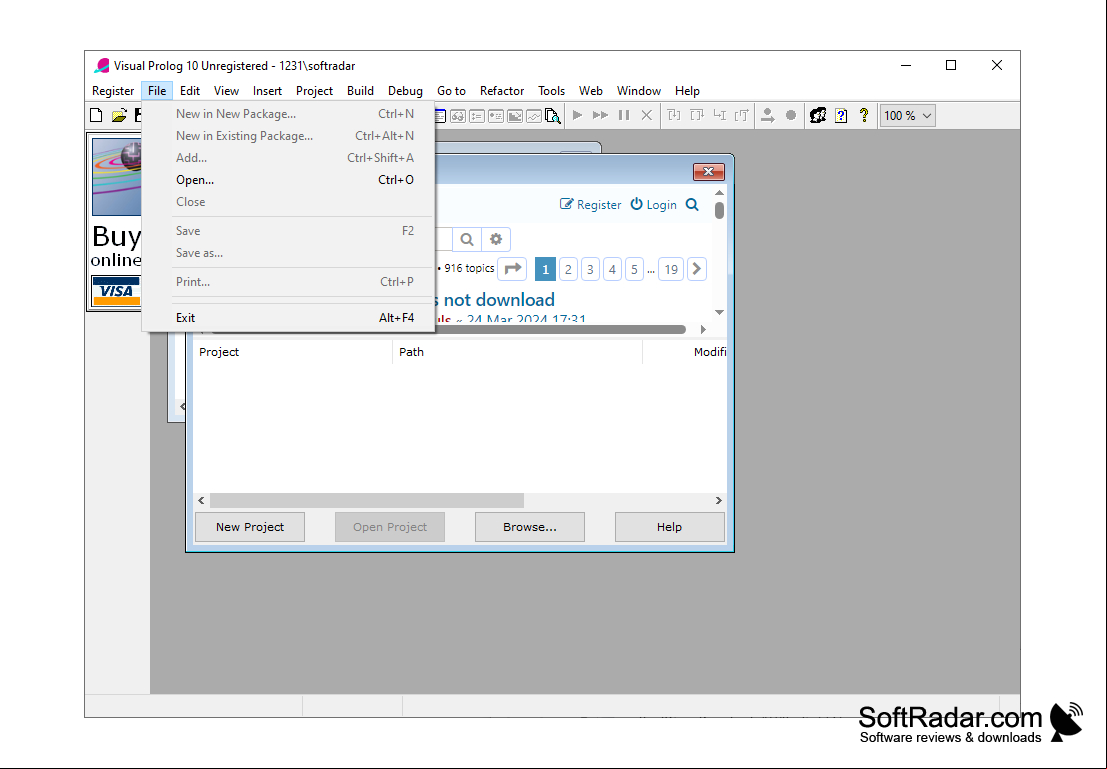Open the View menu
Viewport: 1107px width, 769px height.
pyautogui.click(x=227, y=90)
